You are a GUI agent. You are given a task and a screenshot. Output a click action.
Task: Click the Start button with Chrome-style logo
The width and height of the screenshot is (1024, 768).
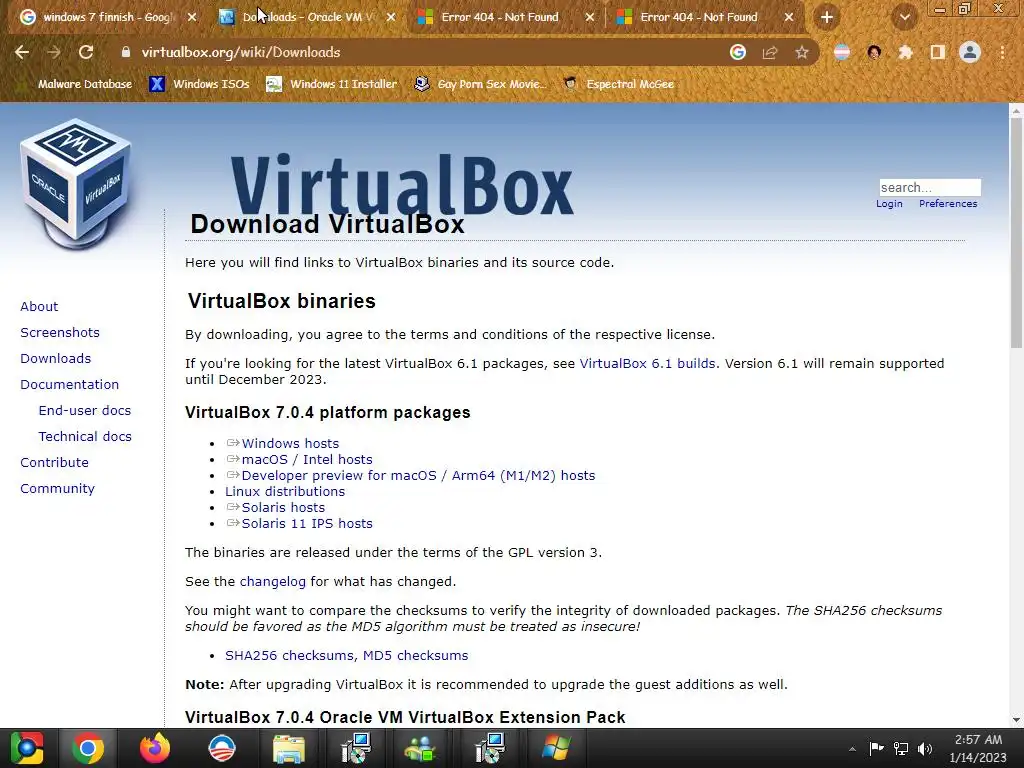click(26, 748)
